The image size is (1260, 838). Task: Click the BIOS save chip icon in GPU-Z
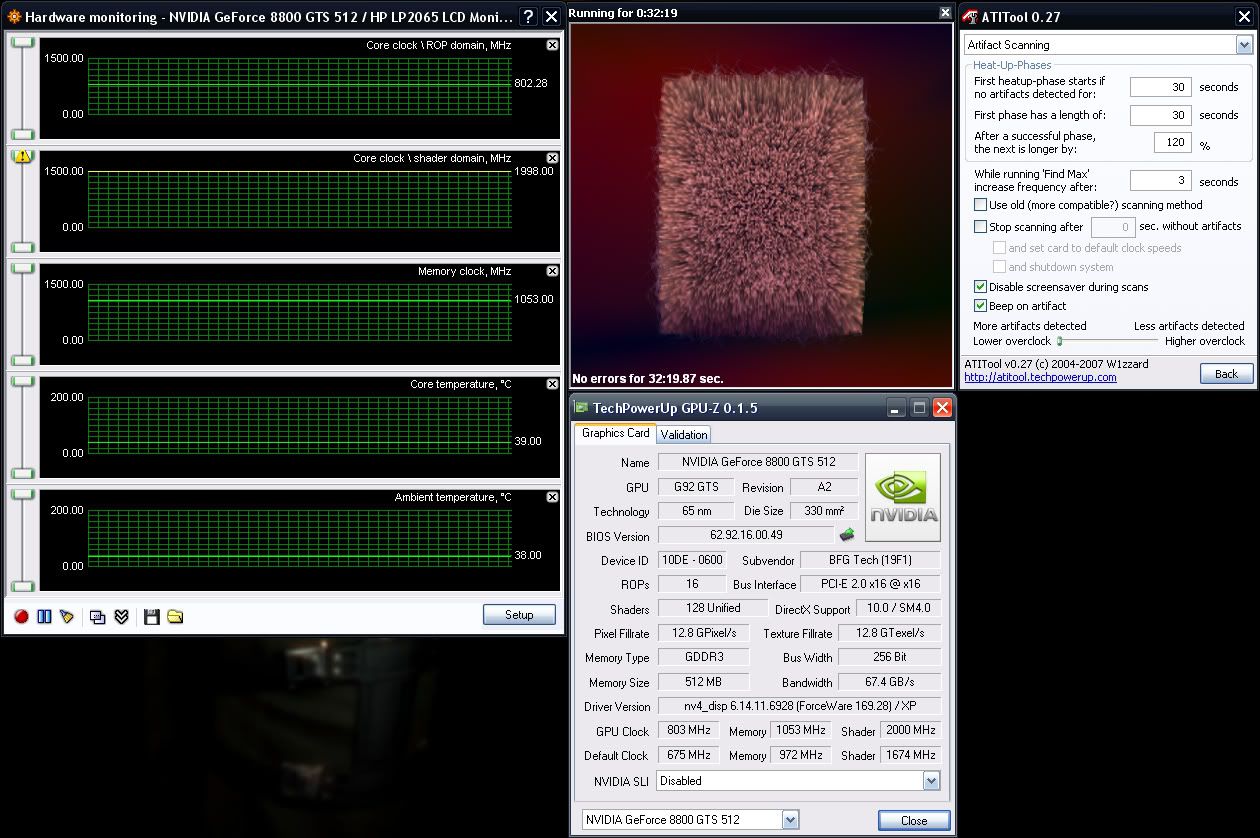[846, 535]
